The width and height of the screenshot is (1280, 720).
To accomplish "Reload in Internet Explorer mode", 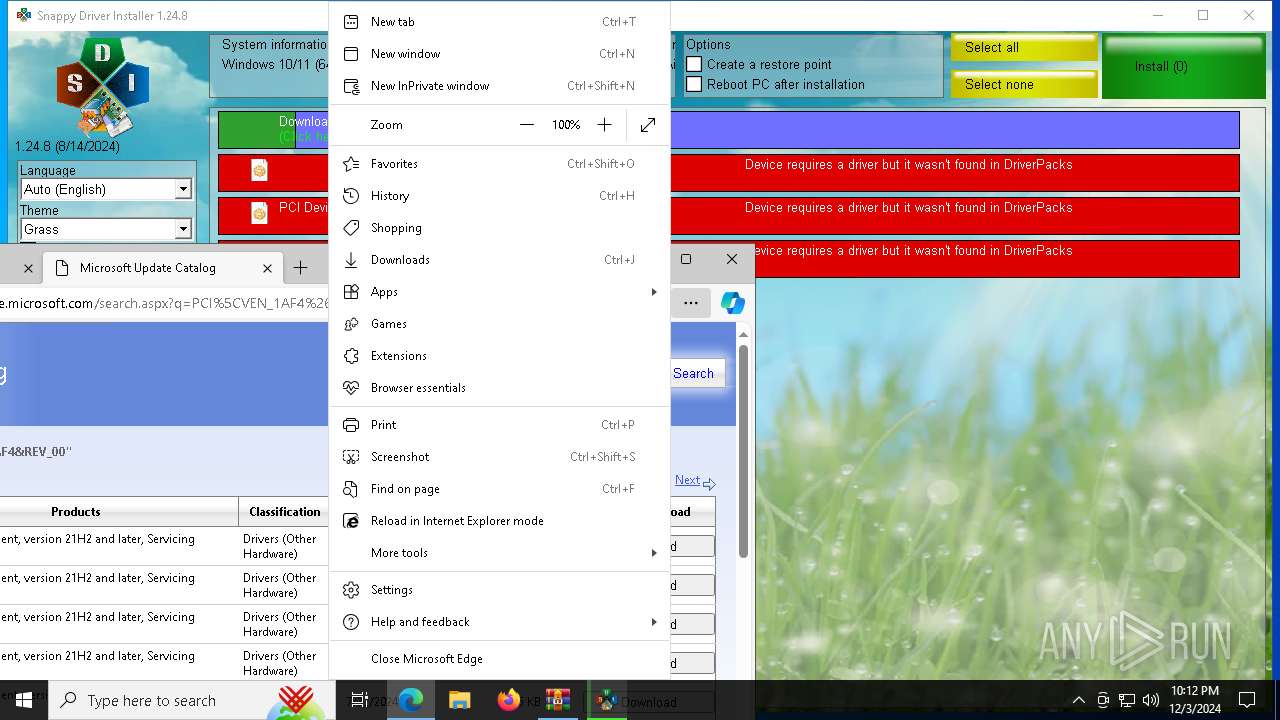I will coord(499,521).
